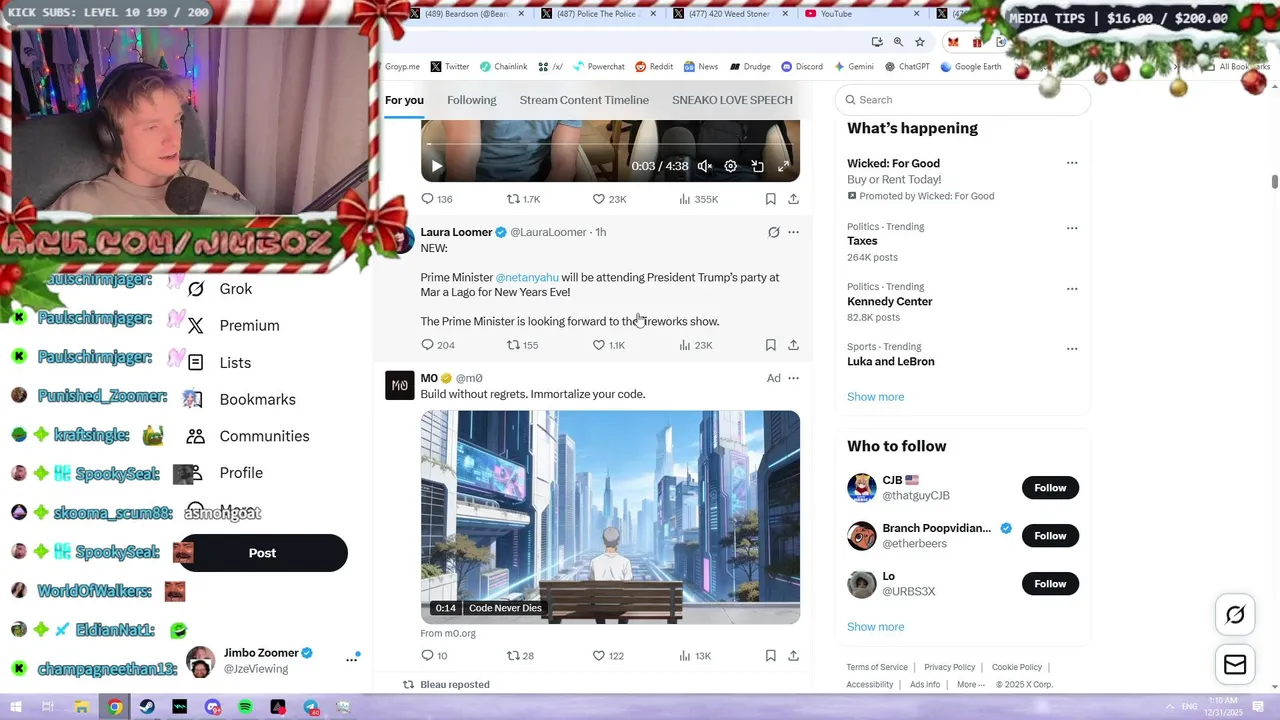This screenshot has height=720, width=1280.
Task: Toggle picture-in-picture on the top video
Action: coord(757,166)
